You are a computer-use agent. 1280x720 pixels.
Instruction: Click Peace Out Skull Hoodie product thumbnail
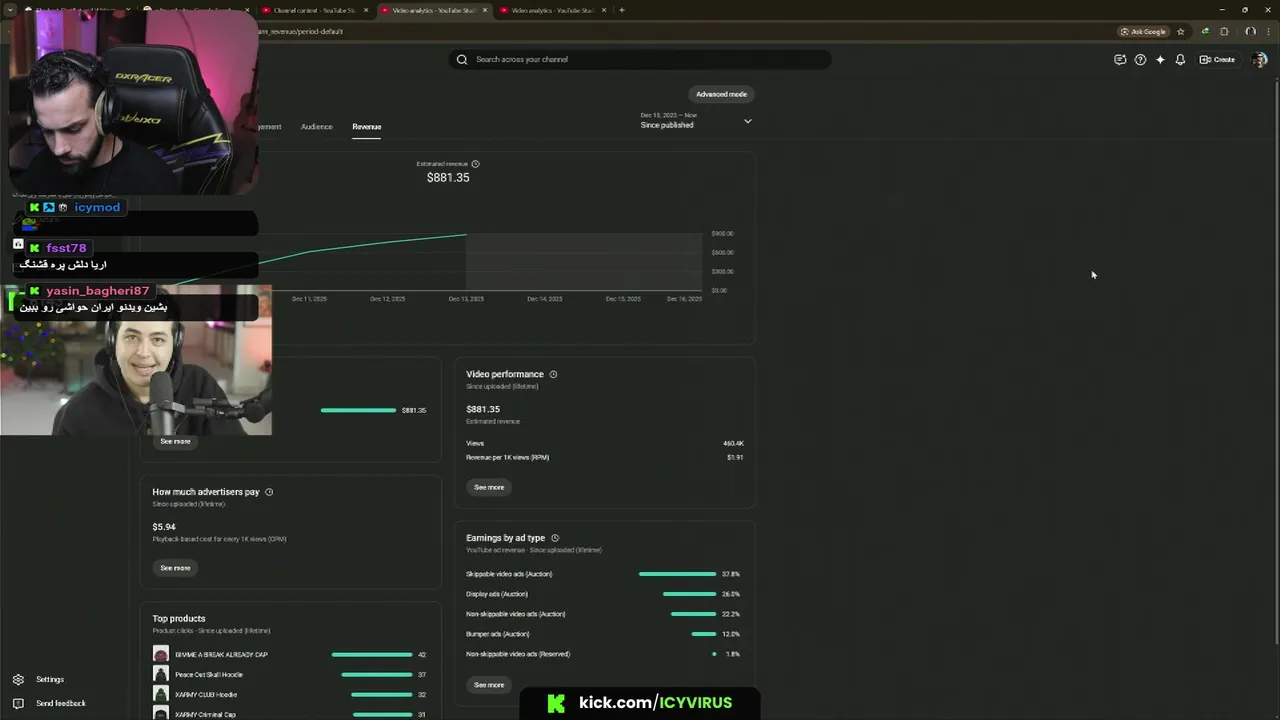(161, 674)
